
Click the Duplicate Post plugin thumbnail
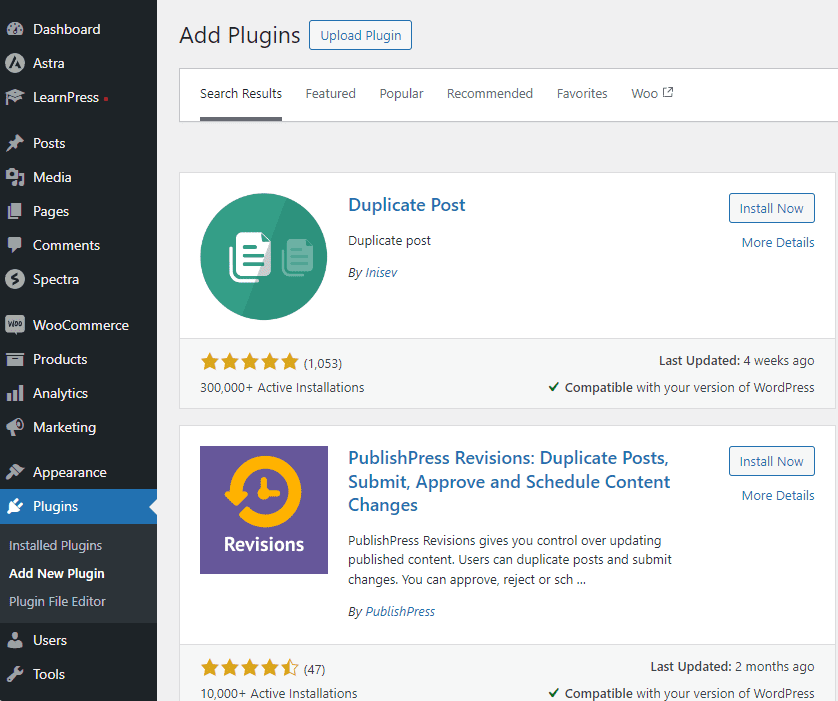click(264, 256)
